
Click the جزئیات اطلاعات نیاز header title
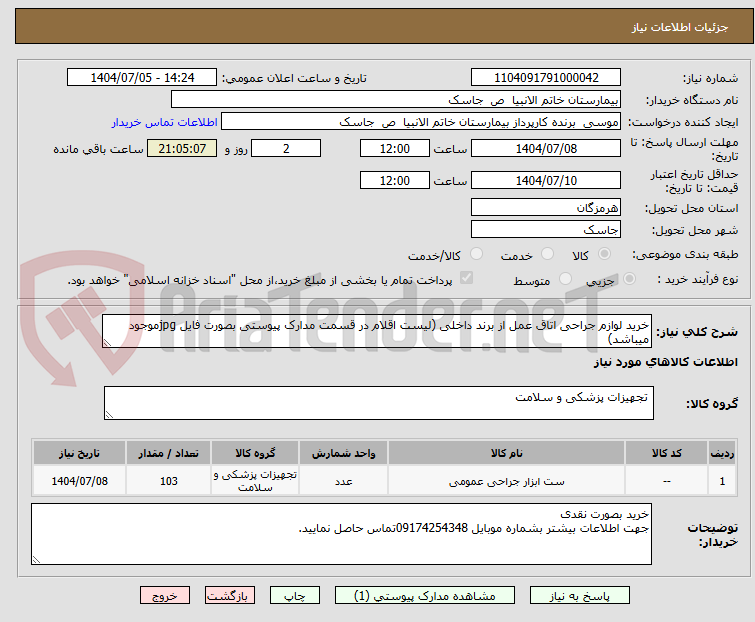coord(680,27)
